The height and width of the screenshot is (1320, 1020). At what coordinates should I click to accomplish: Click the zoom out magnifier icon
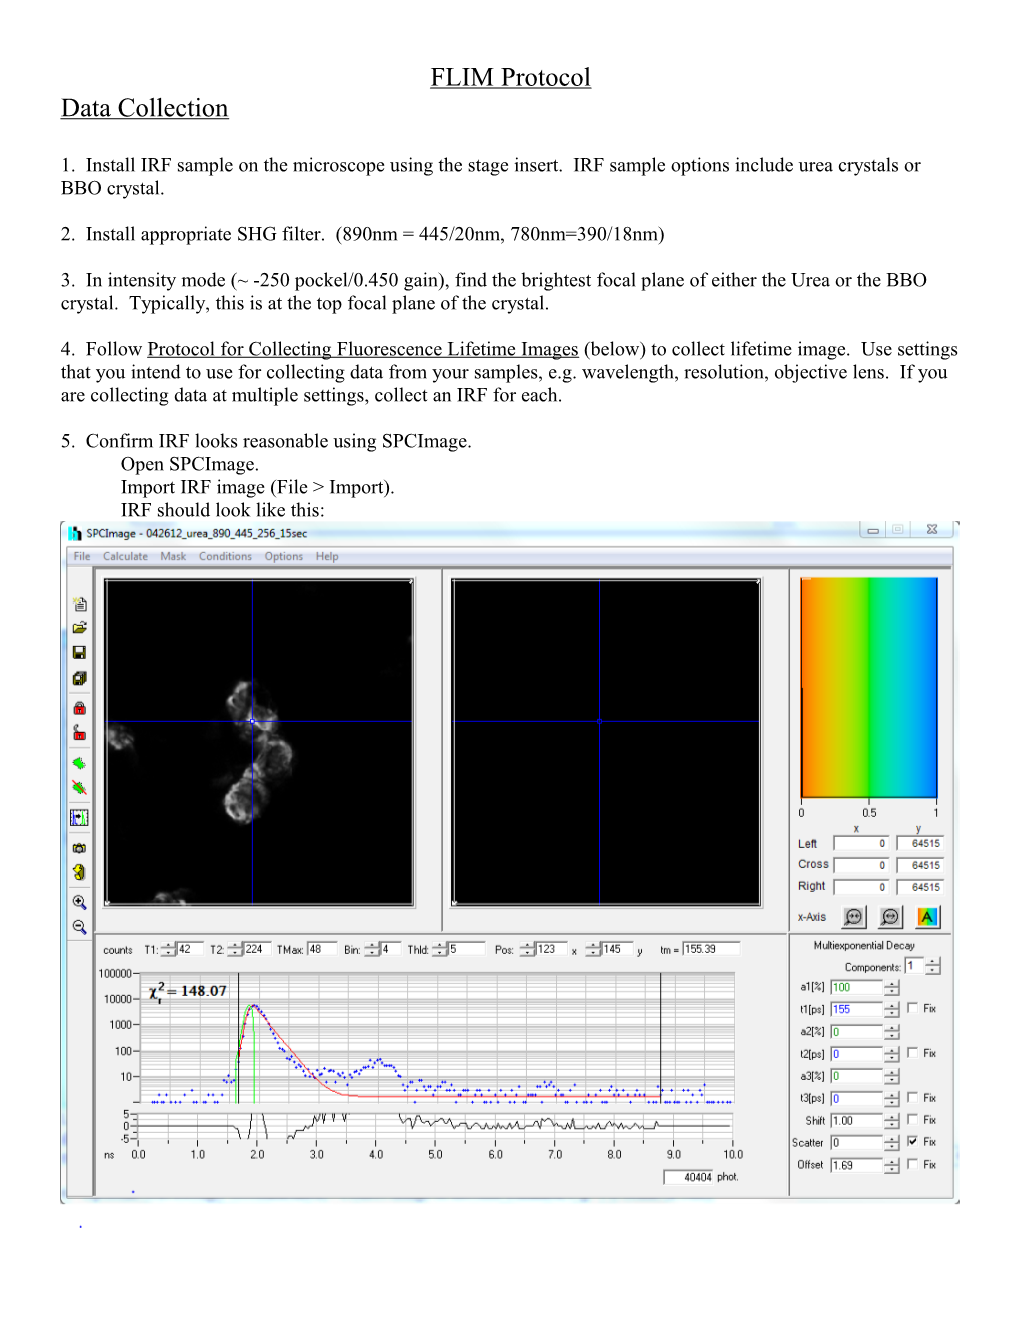[79, 927]
